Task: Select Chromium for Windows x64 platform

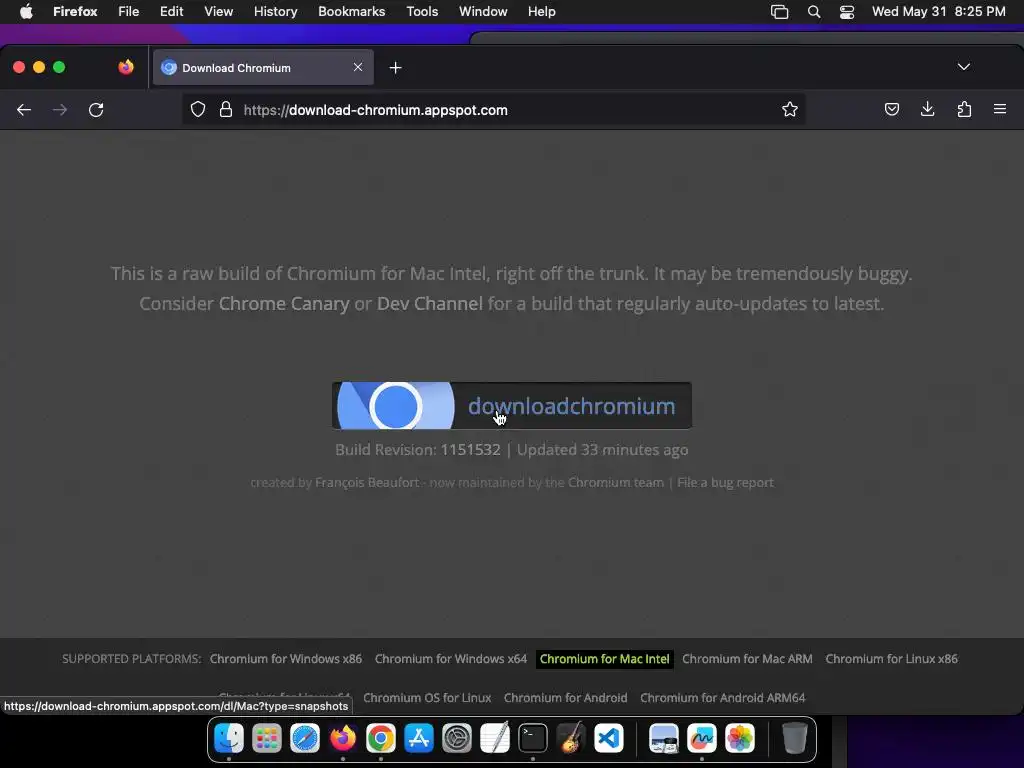Action: click(x=451, y=659)
